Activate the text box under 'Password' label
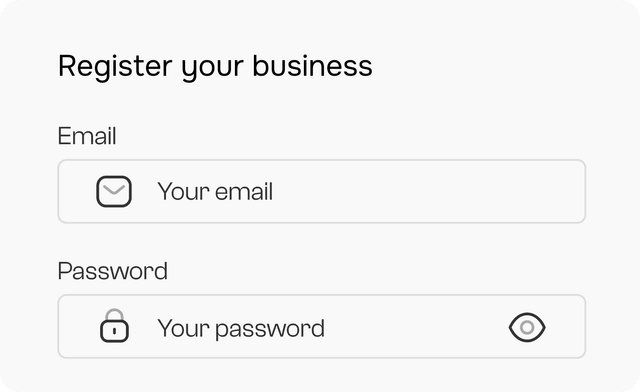The width and height of the screenshot is (640, 392). 322,327
